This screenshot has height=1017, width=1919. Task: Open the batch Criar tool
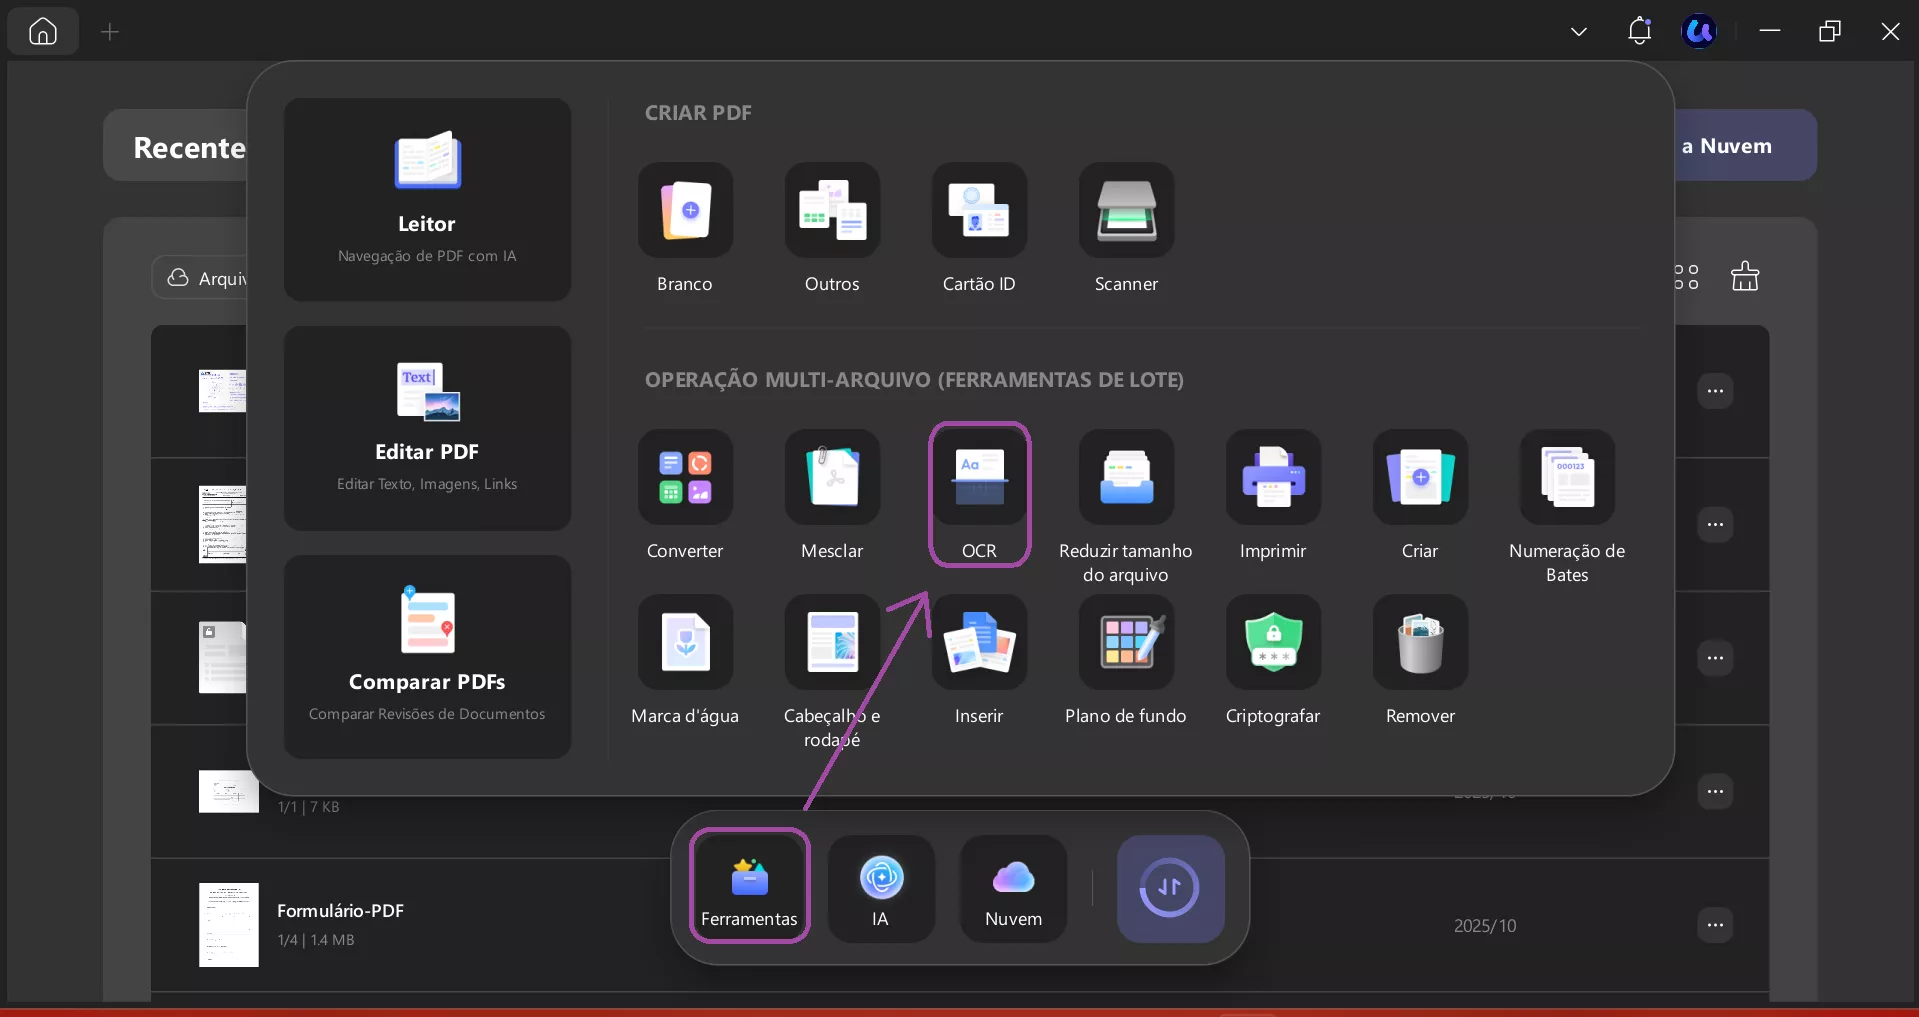[1420, 496]
